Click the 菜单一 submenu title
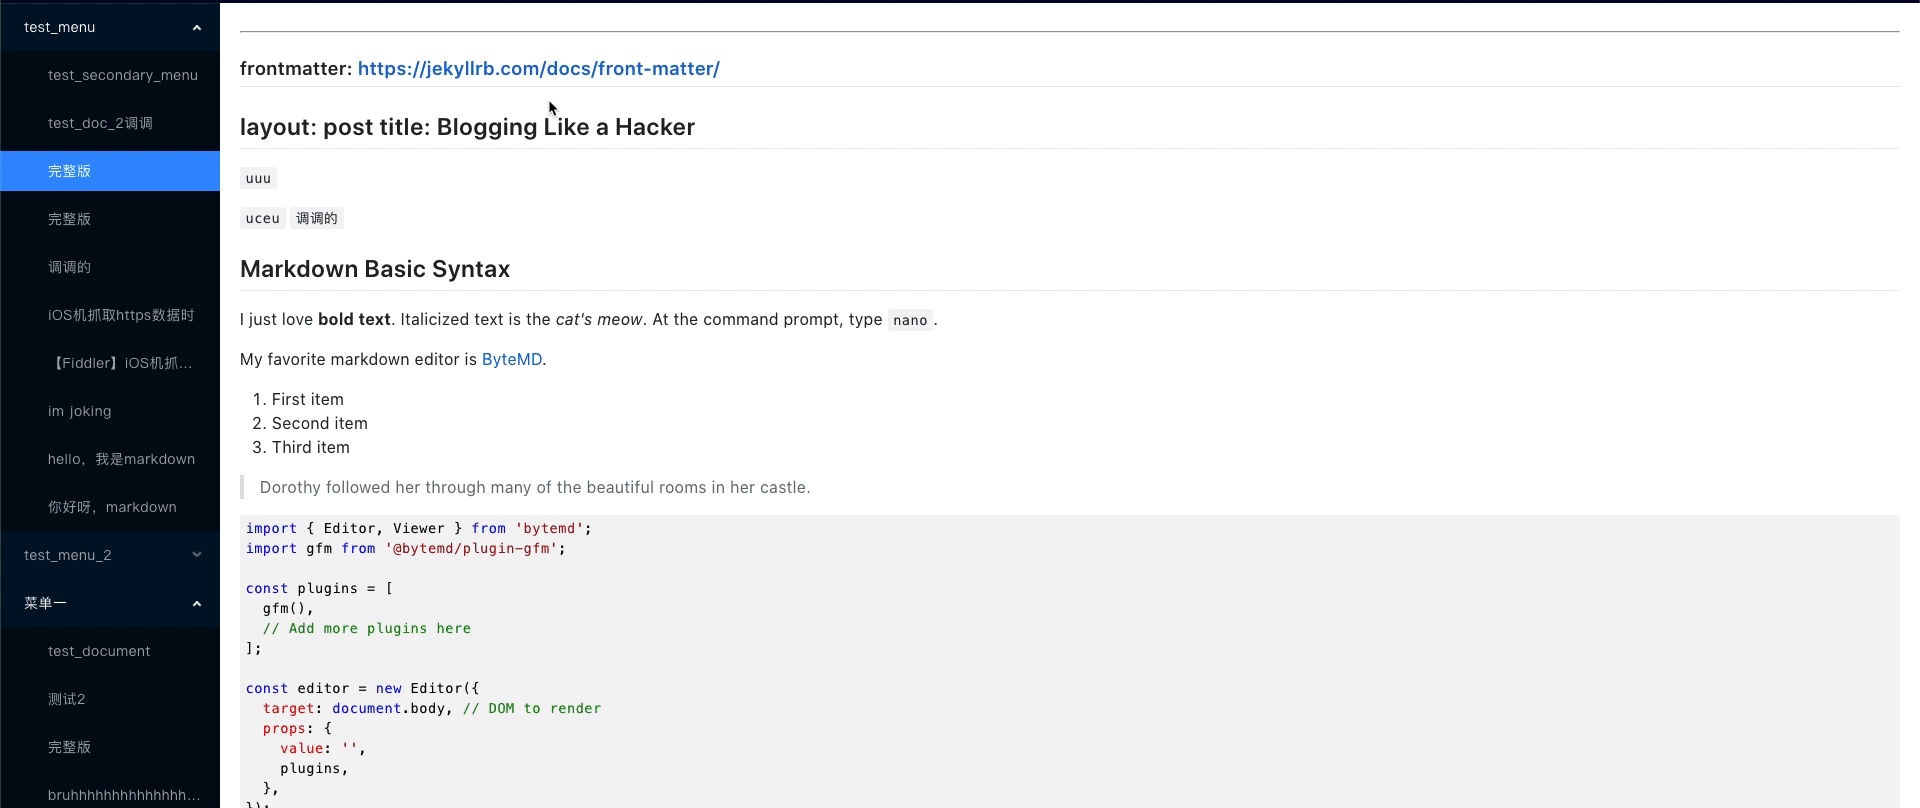The image size is (1920, 808). pos(110,603)
